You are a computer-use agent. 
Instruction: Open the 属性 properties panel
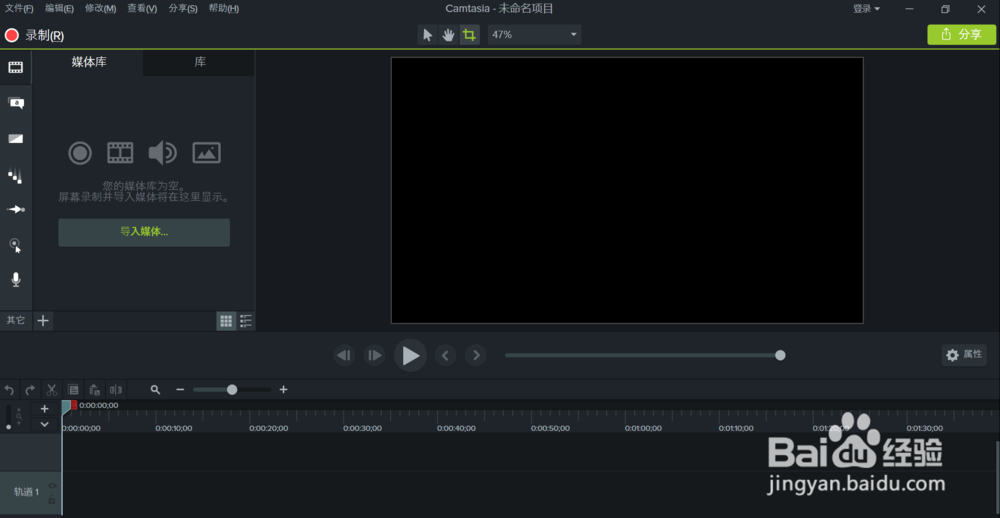point(964,355)
